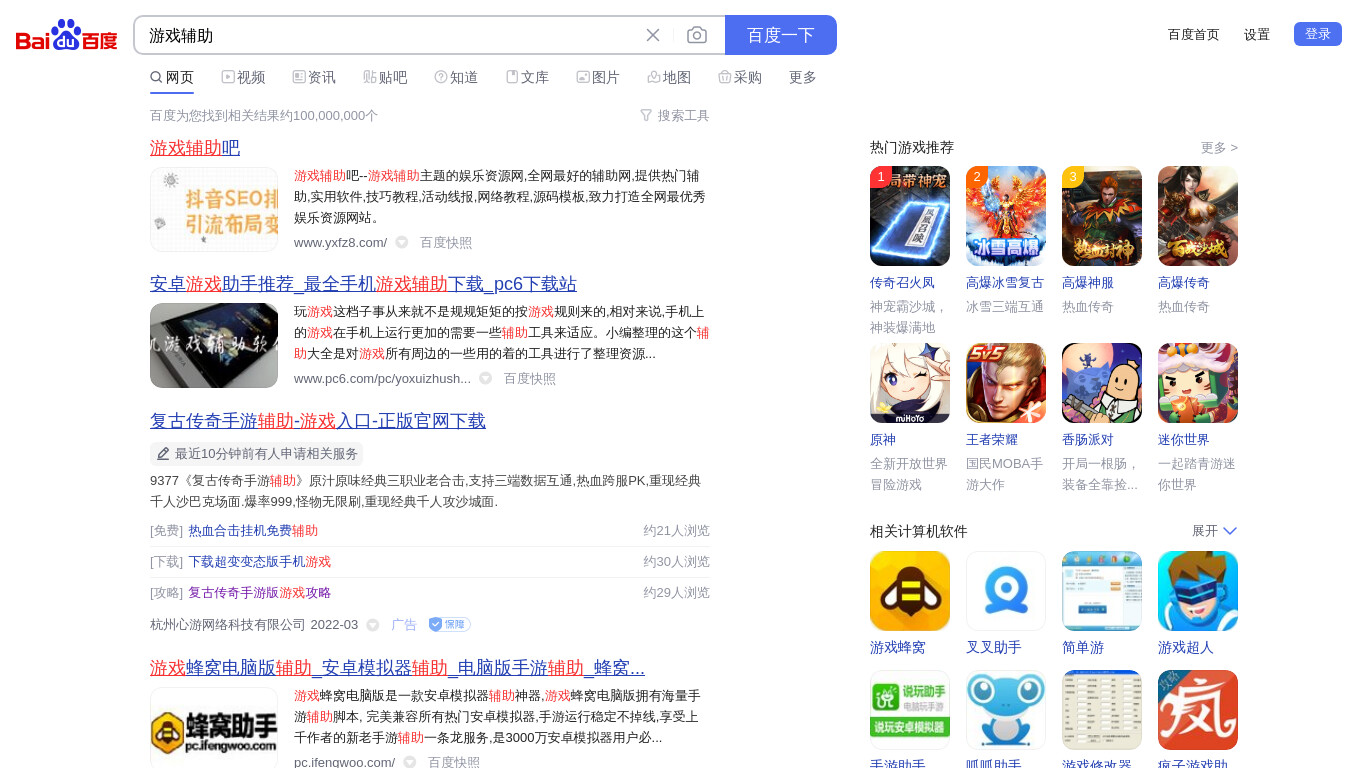Open 高爆神服 game icon
Image resolution: width=1366 pixels, height=768 pixels.
[x=1102, y=216]
